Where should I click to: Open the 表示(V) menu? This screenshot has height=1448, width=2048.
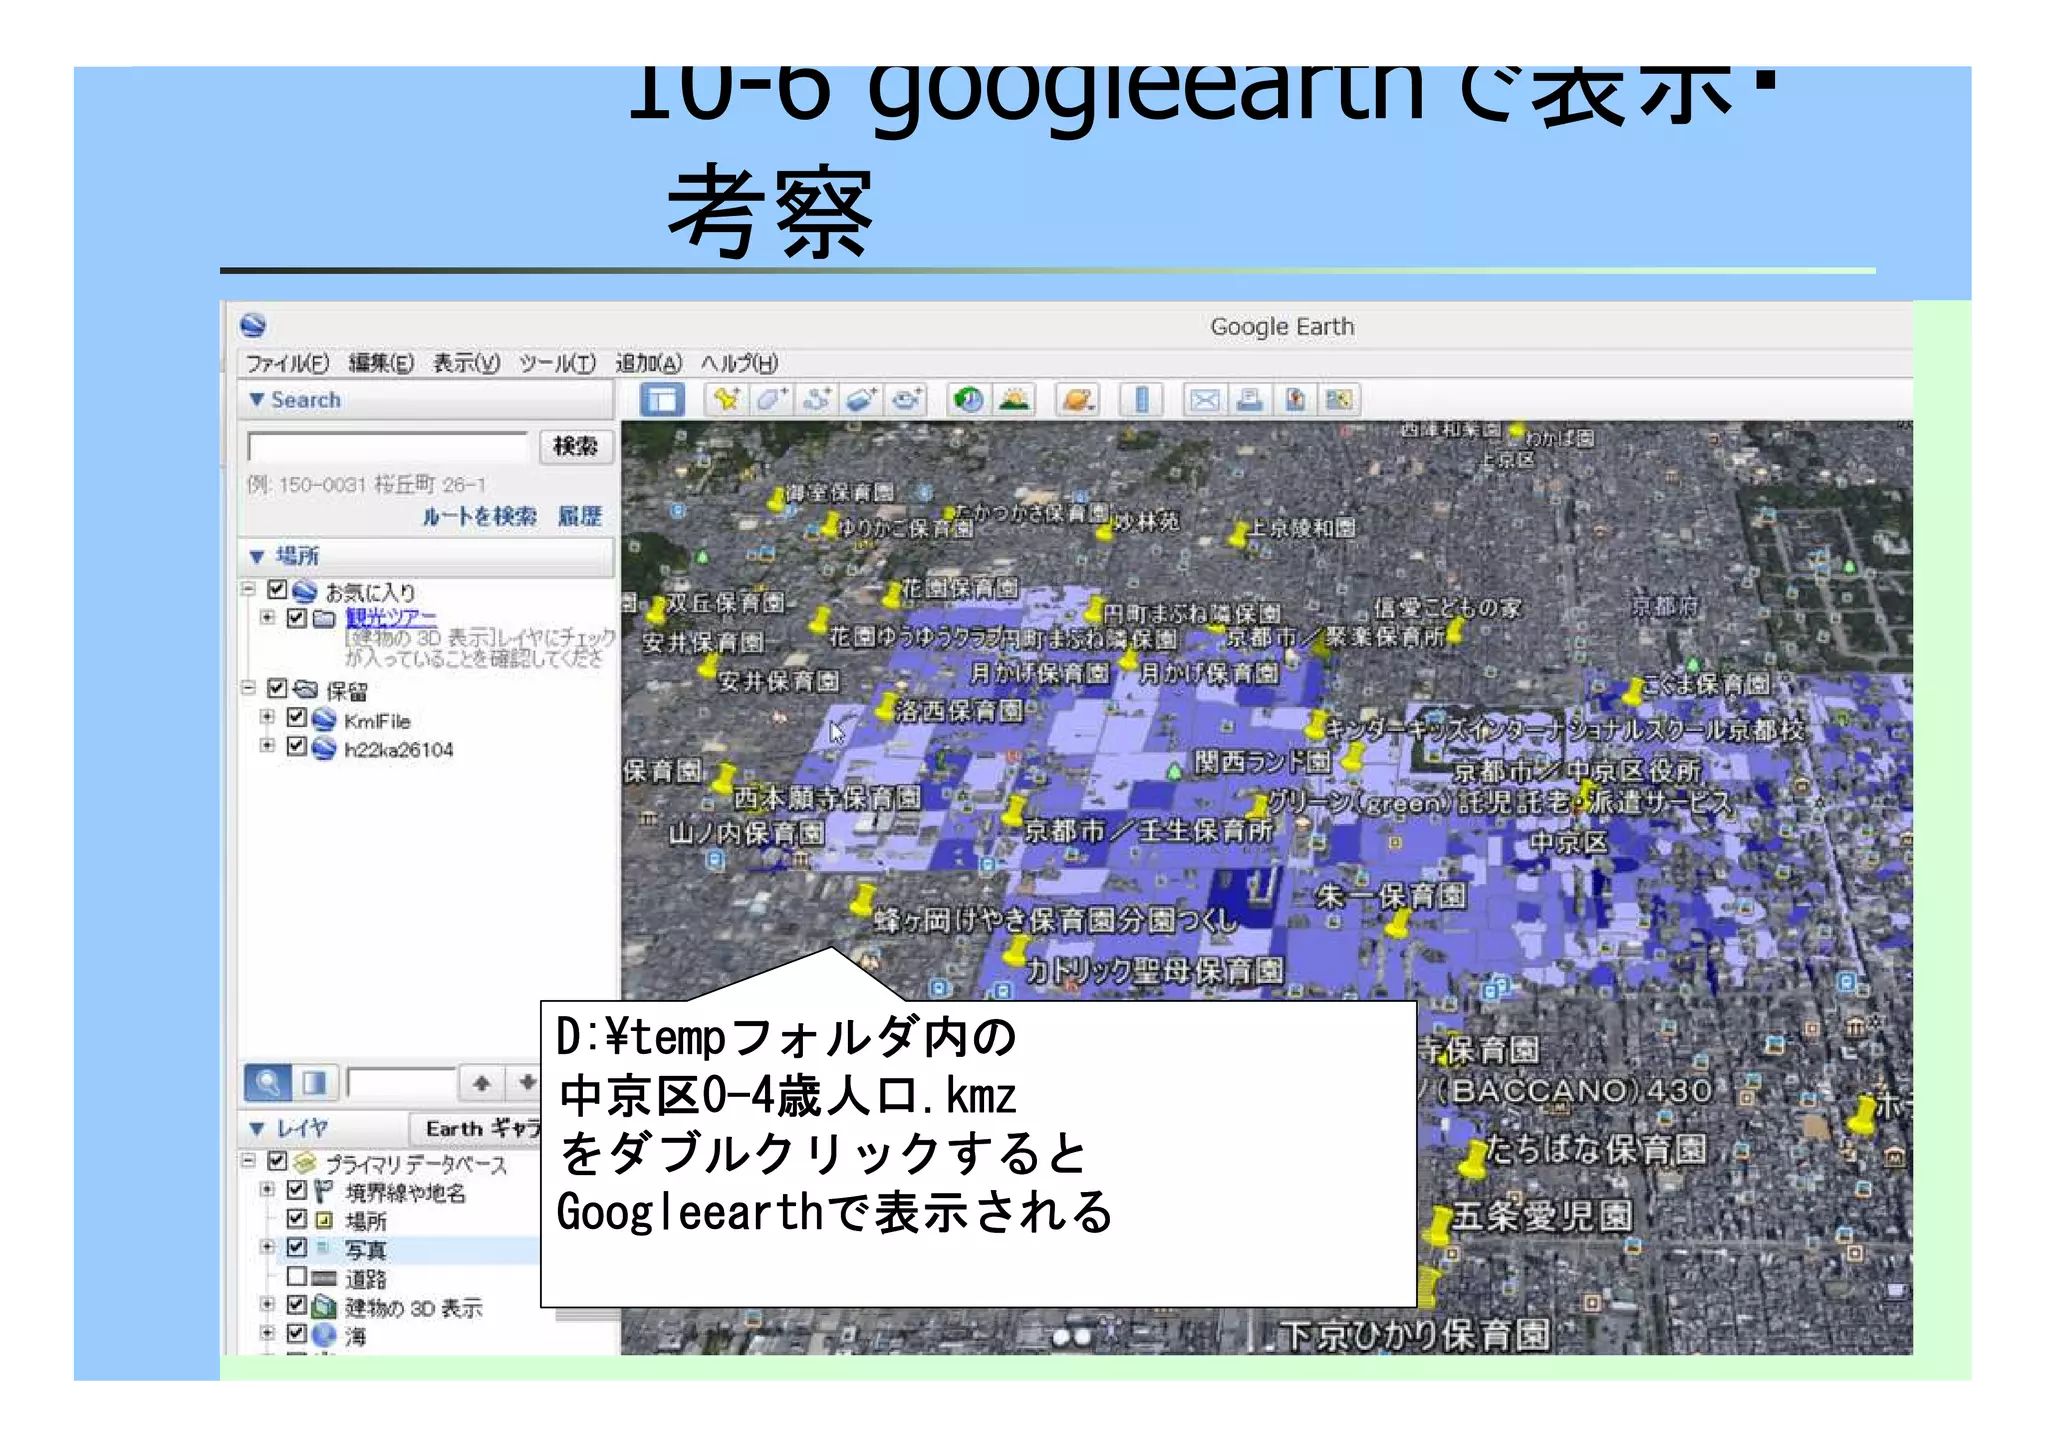tap(466, 363)
